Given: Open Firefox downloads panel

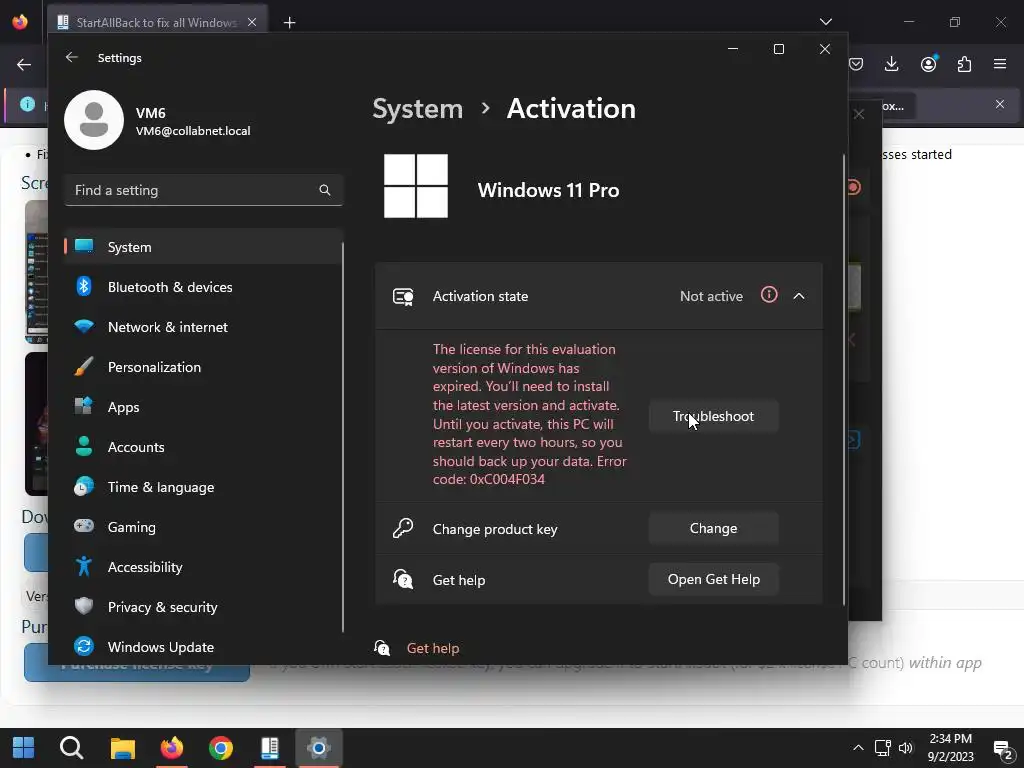Looking at the screenshot, I should point(891,64).
